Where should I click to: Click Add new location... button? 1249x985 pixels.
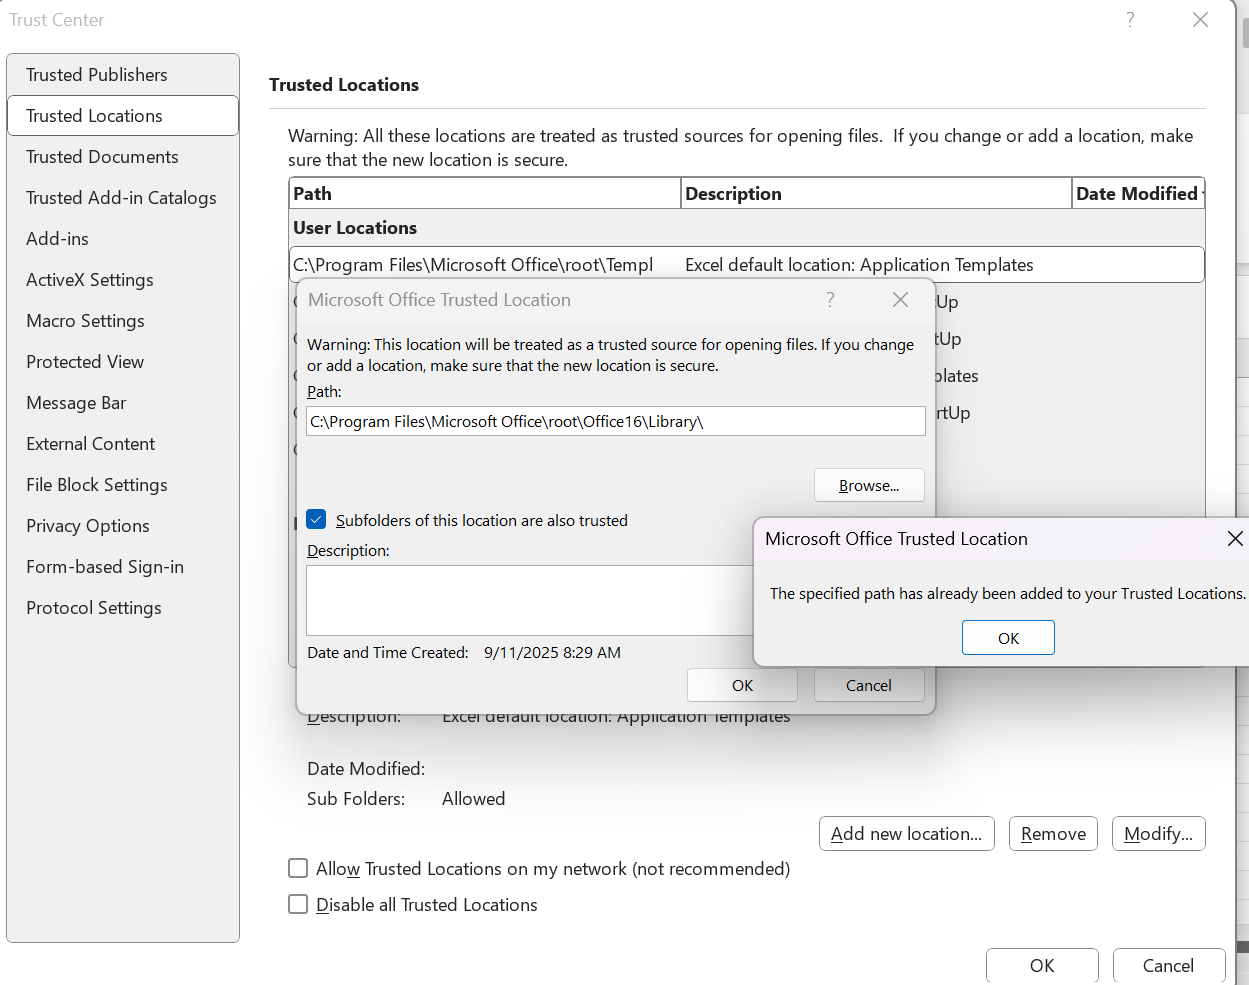906,834
